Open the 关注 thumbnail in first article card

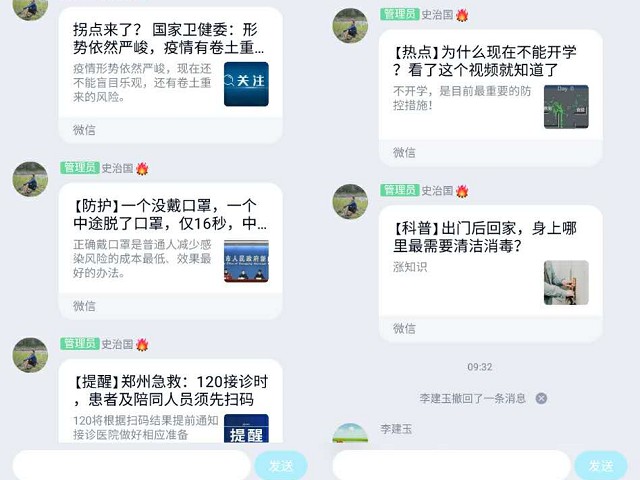point(246,84)
